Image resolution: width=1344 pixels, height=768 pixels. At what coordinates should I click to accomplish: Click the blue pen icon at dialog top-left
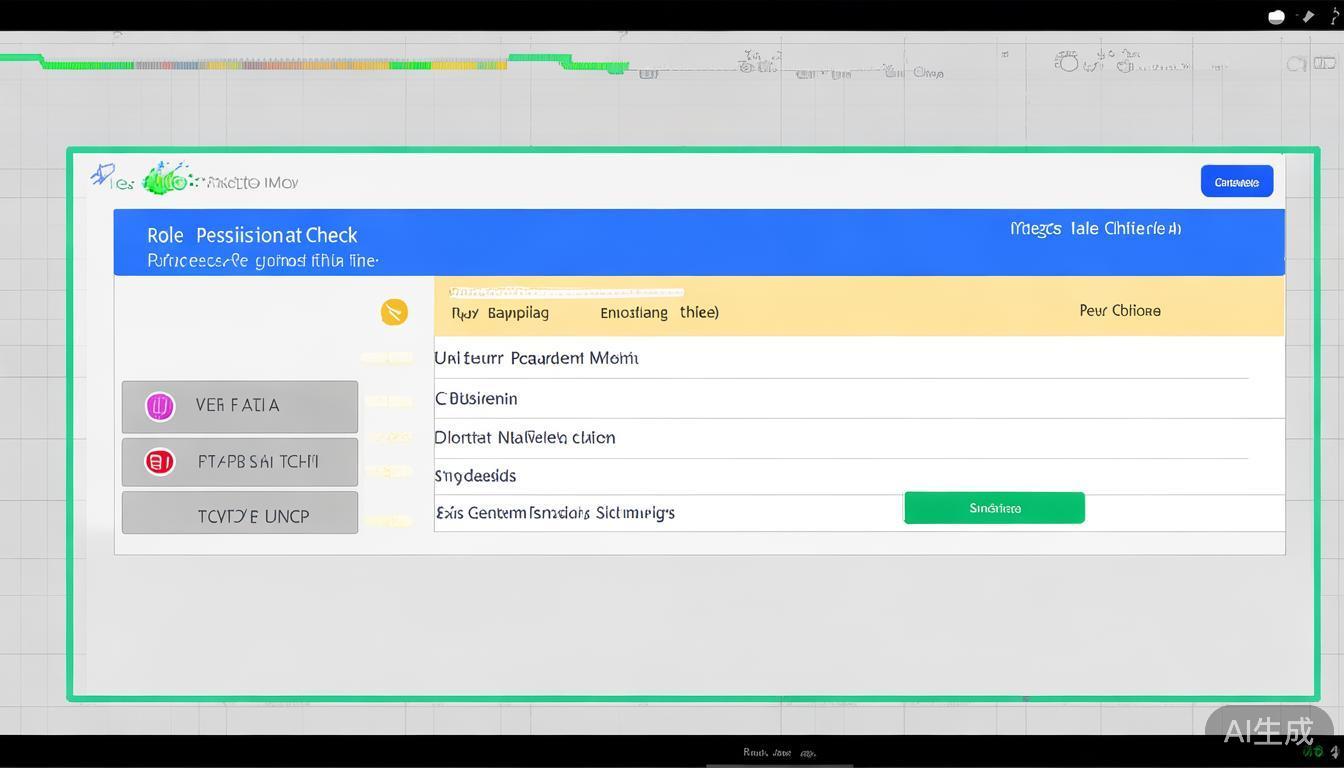[102, 175]
